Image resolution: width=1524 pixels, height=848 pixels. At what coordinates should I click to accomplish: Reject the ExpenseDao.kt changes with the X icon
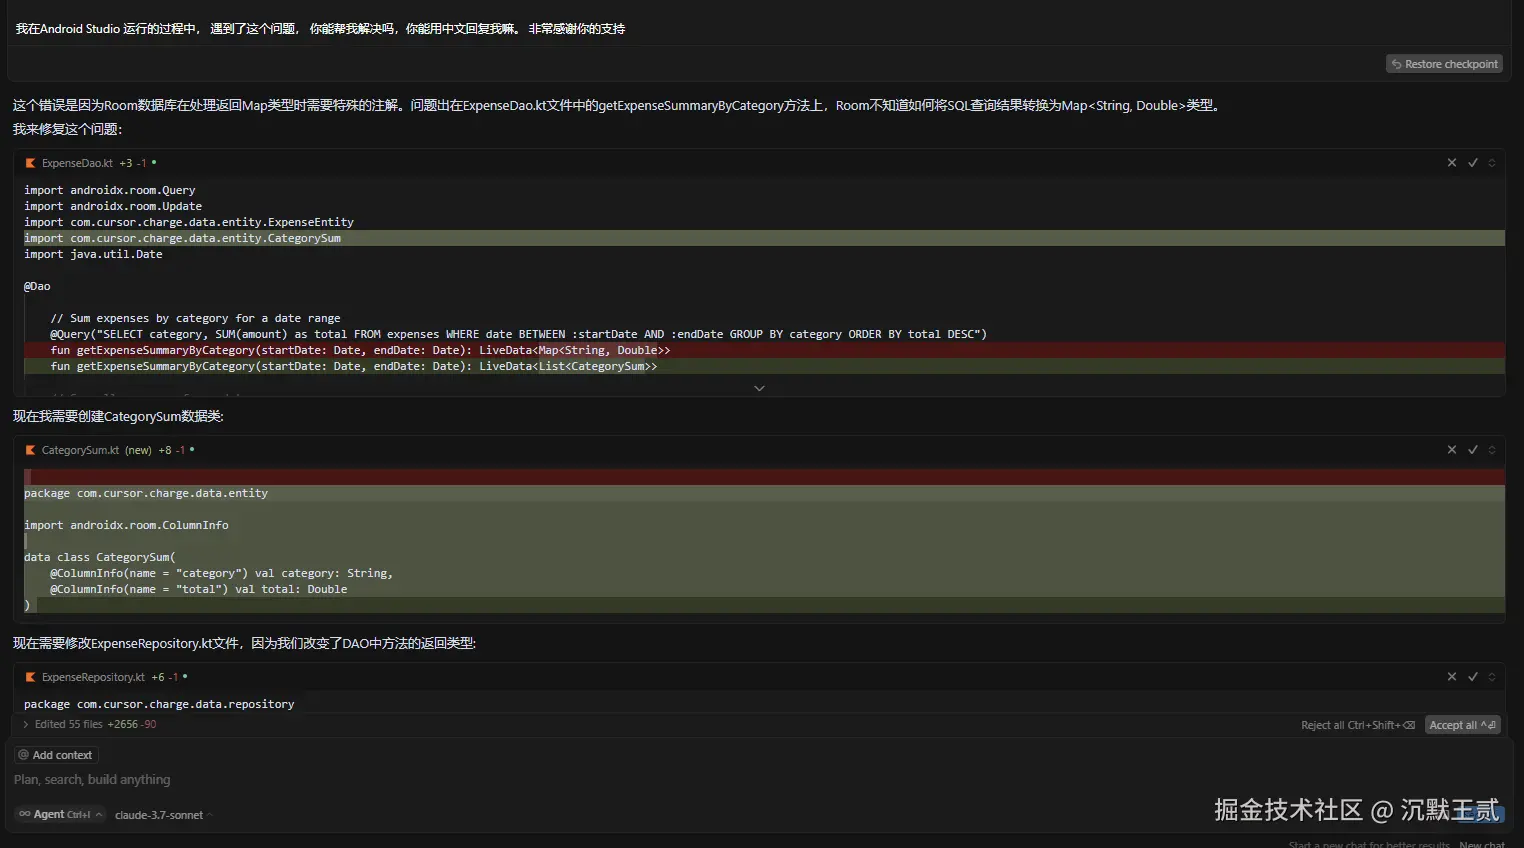(x=1452, y=163)
